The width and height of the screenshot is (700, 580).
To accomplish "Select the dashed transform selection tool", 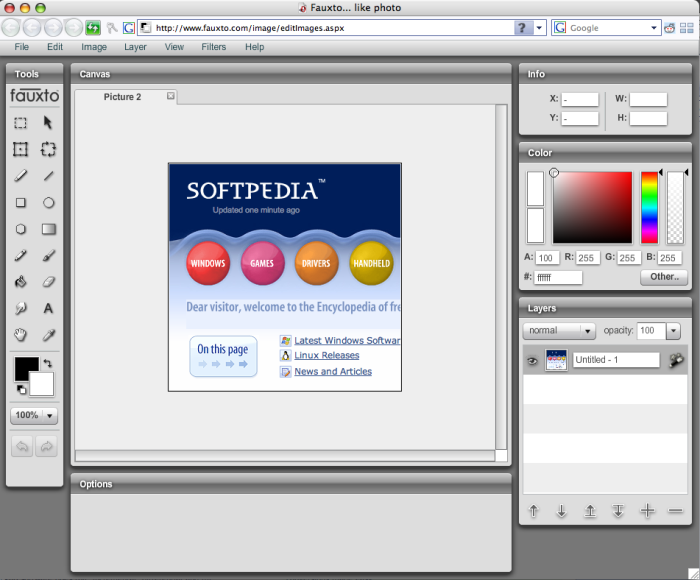I will point(48,149).
